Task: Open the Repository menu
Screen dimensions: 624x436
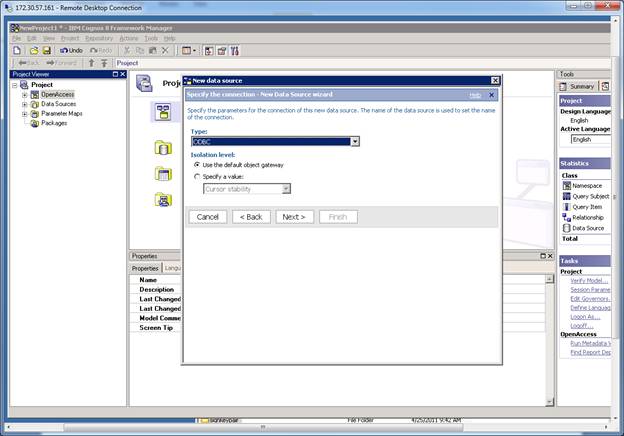Action: (99, 38)
